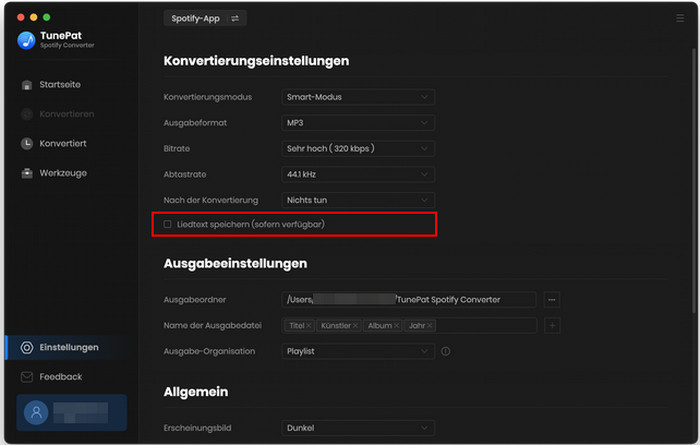Open the hamburger menu at top right

680,18
